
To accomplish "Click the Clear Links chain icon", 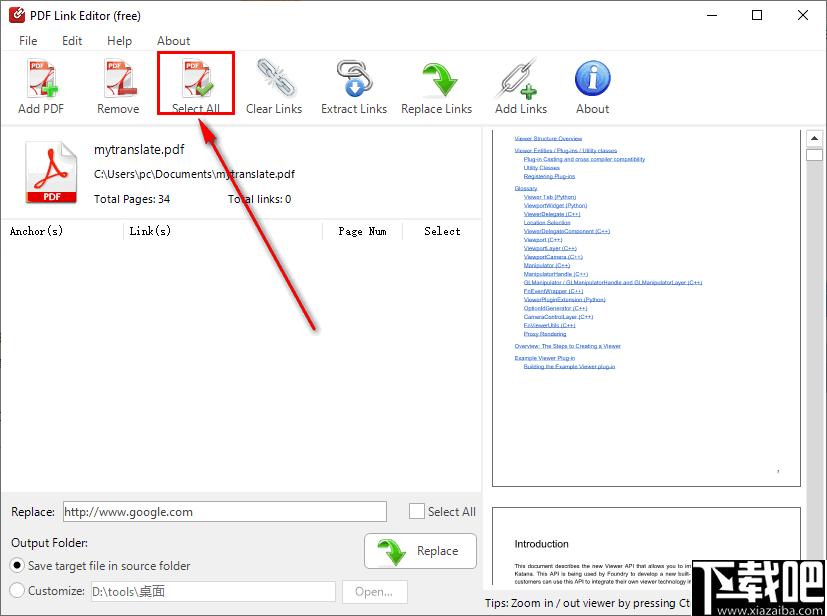I will (x=276, y=78).
